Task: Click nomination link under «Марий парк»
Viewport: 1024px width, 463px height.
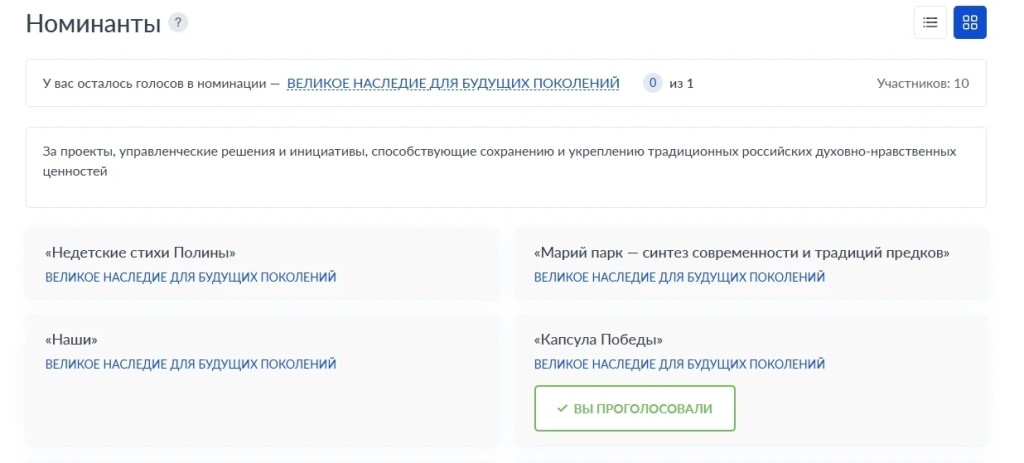Action: click(680, 278)
